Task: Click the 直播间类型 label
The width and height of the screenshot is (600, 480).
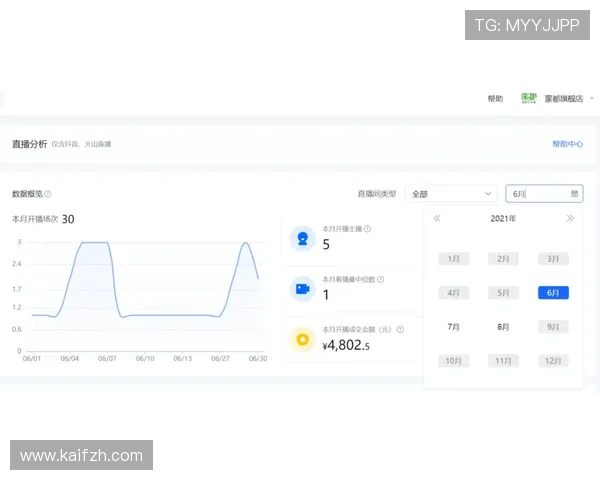Action: 377,194
